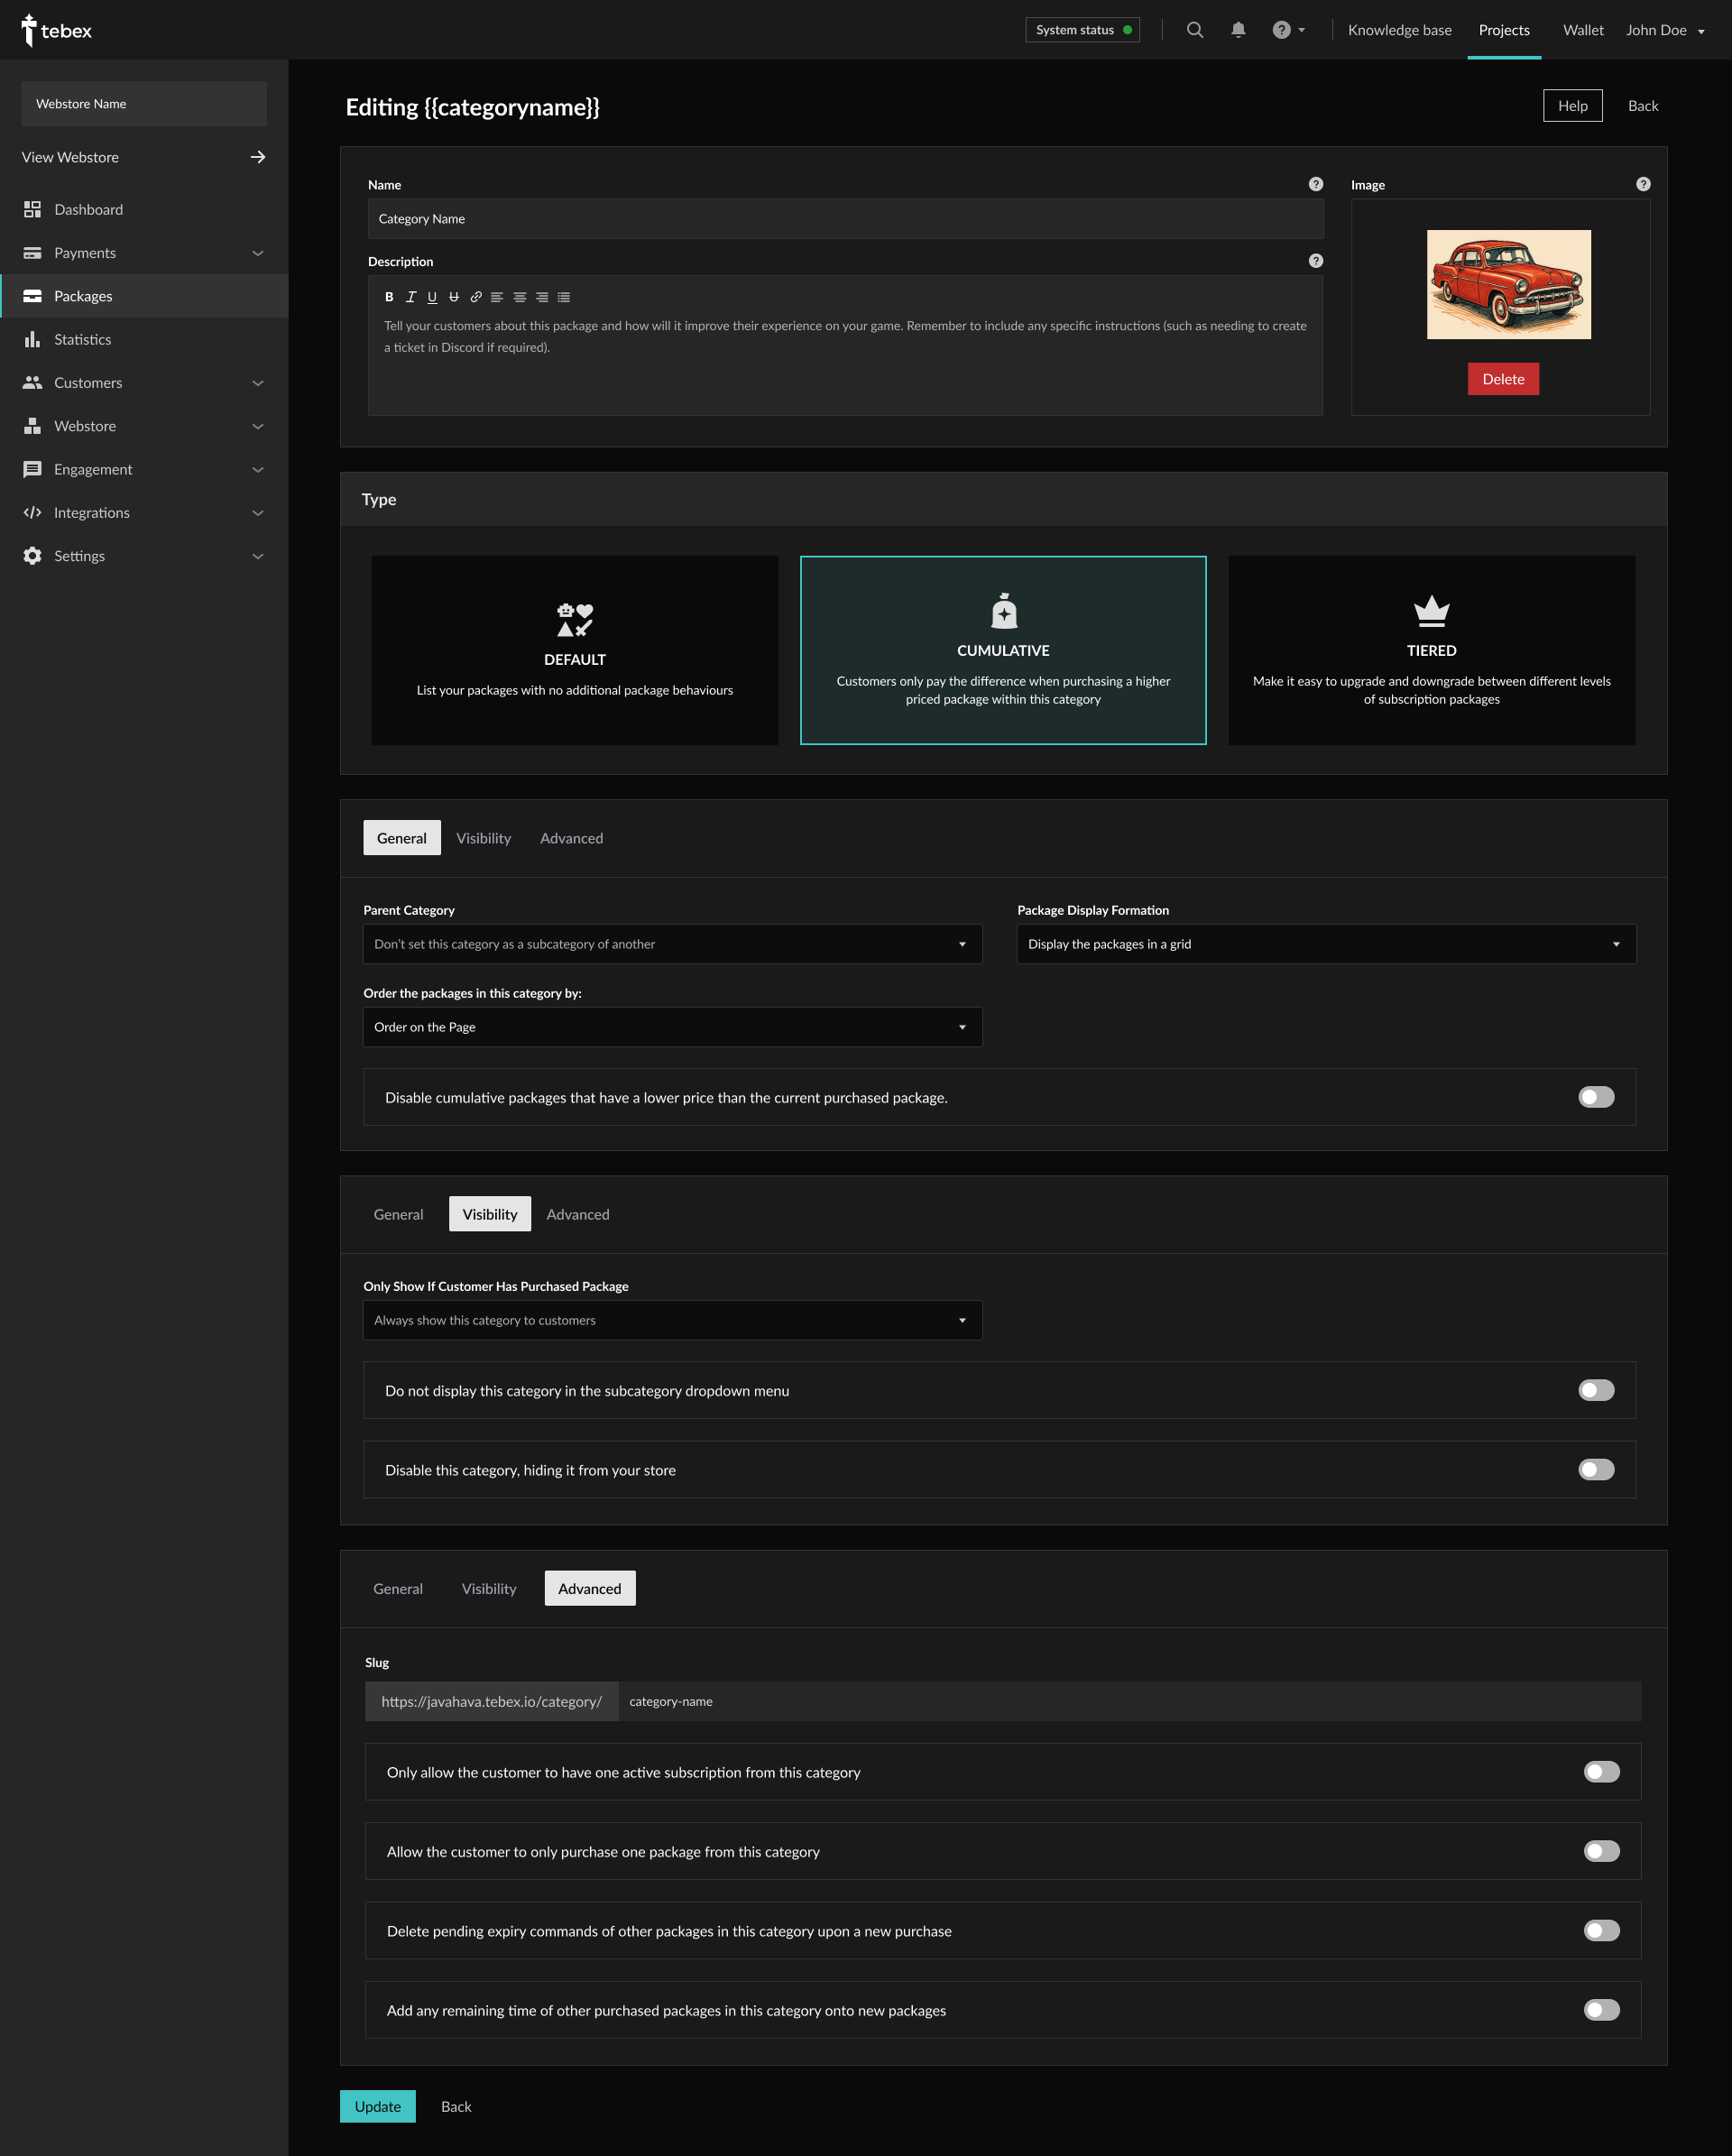Click the search magnifier icon
The image size is (1732, 2156).
[x=1194, y=30]
